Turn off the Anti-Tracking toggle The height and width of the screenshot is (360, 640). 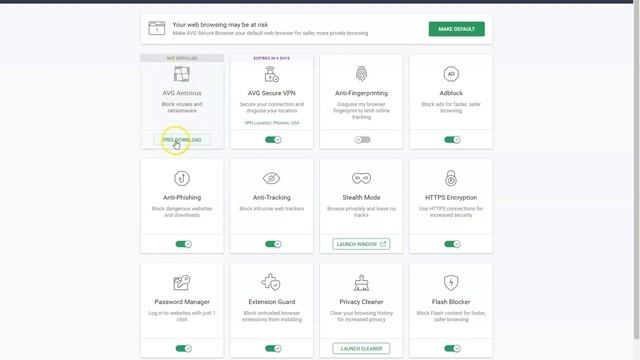pos(273,244)
